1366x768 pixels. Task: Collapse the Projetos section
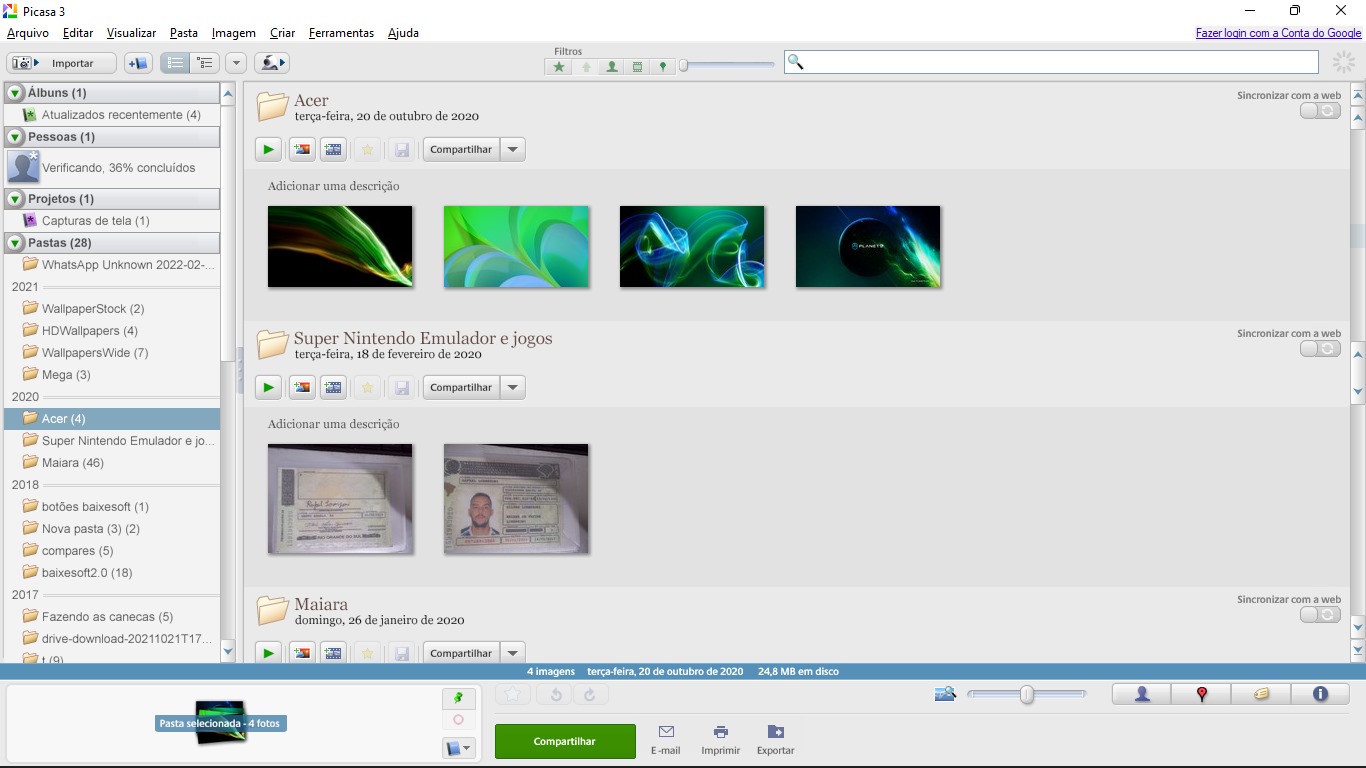[15, 199]
